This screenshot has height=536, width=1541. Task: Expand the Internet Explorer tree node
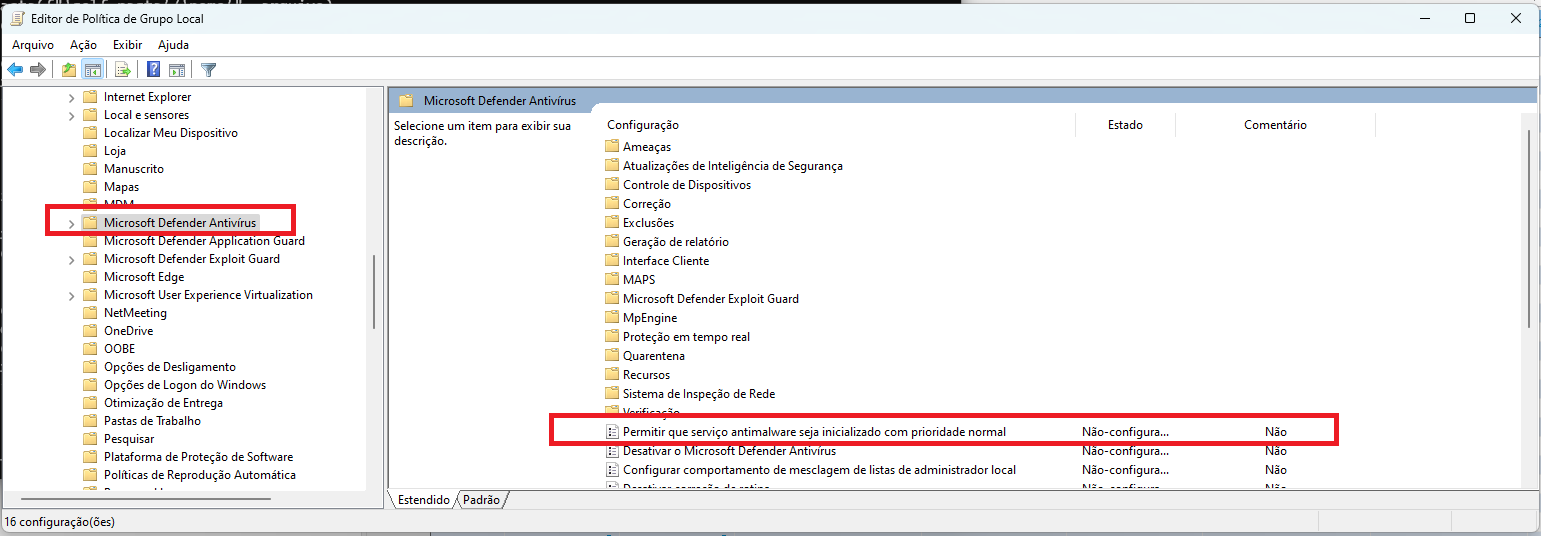click(71, 97)
